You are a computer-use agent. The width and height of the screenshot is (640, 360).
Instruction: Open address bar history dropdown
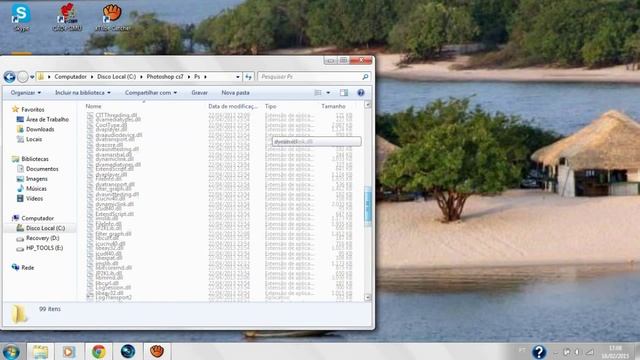point(238,77)
